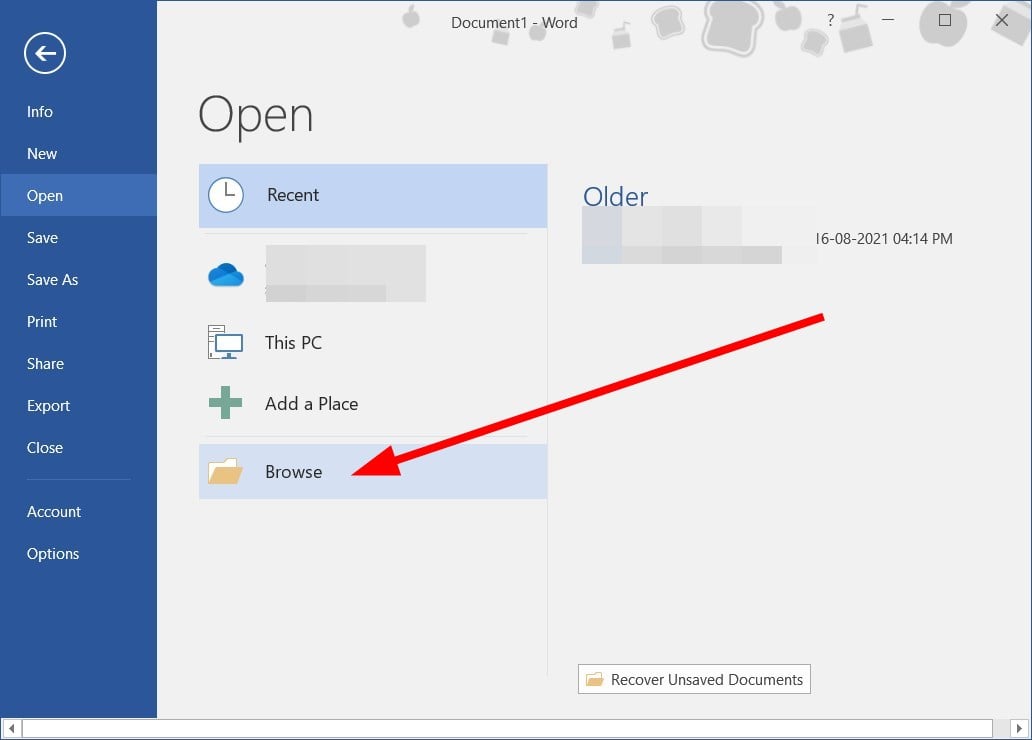Close the Word window

tap(1002, 20)
